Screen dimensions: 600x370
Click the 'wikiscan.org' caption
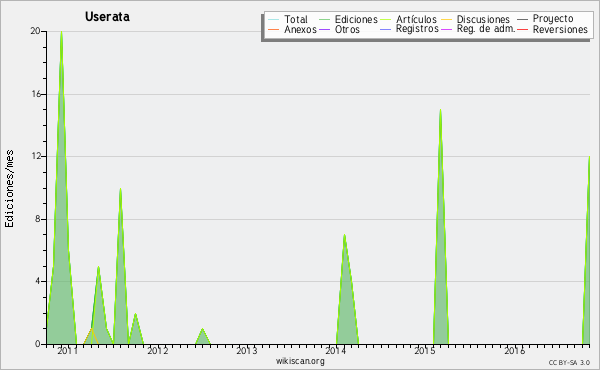coord(300,361)
